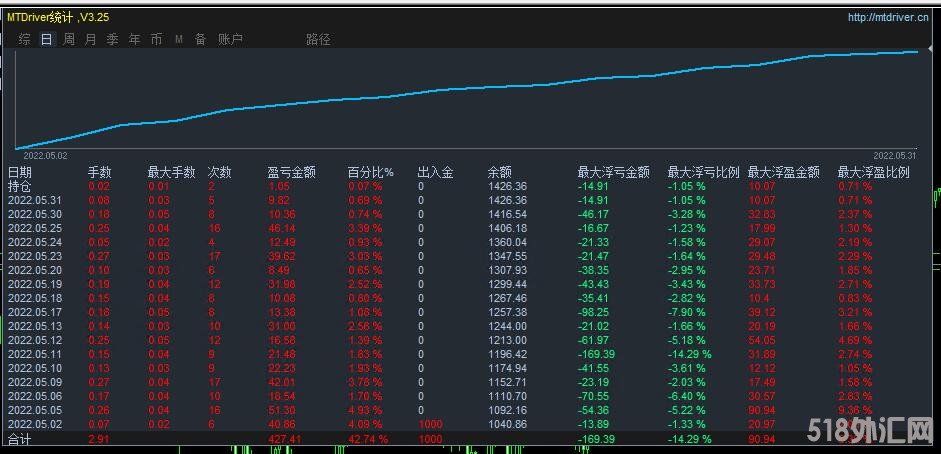The height and width of the screenshot is (454, 941).
Task: Click the M tab in toolbar
Action: point(178,39)
